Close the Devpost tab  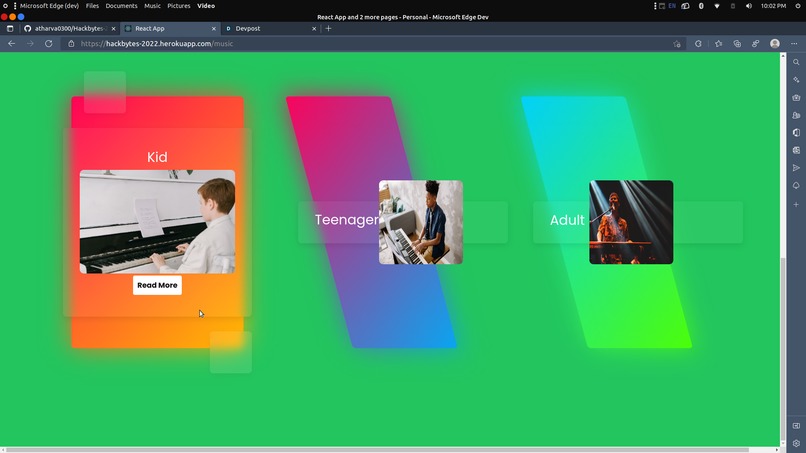coord(314,29)
